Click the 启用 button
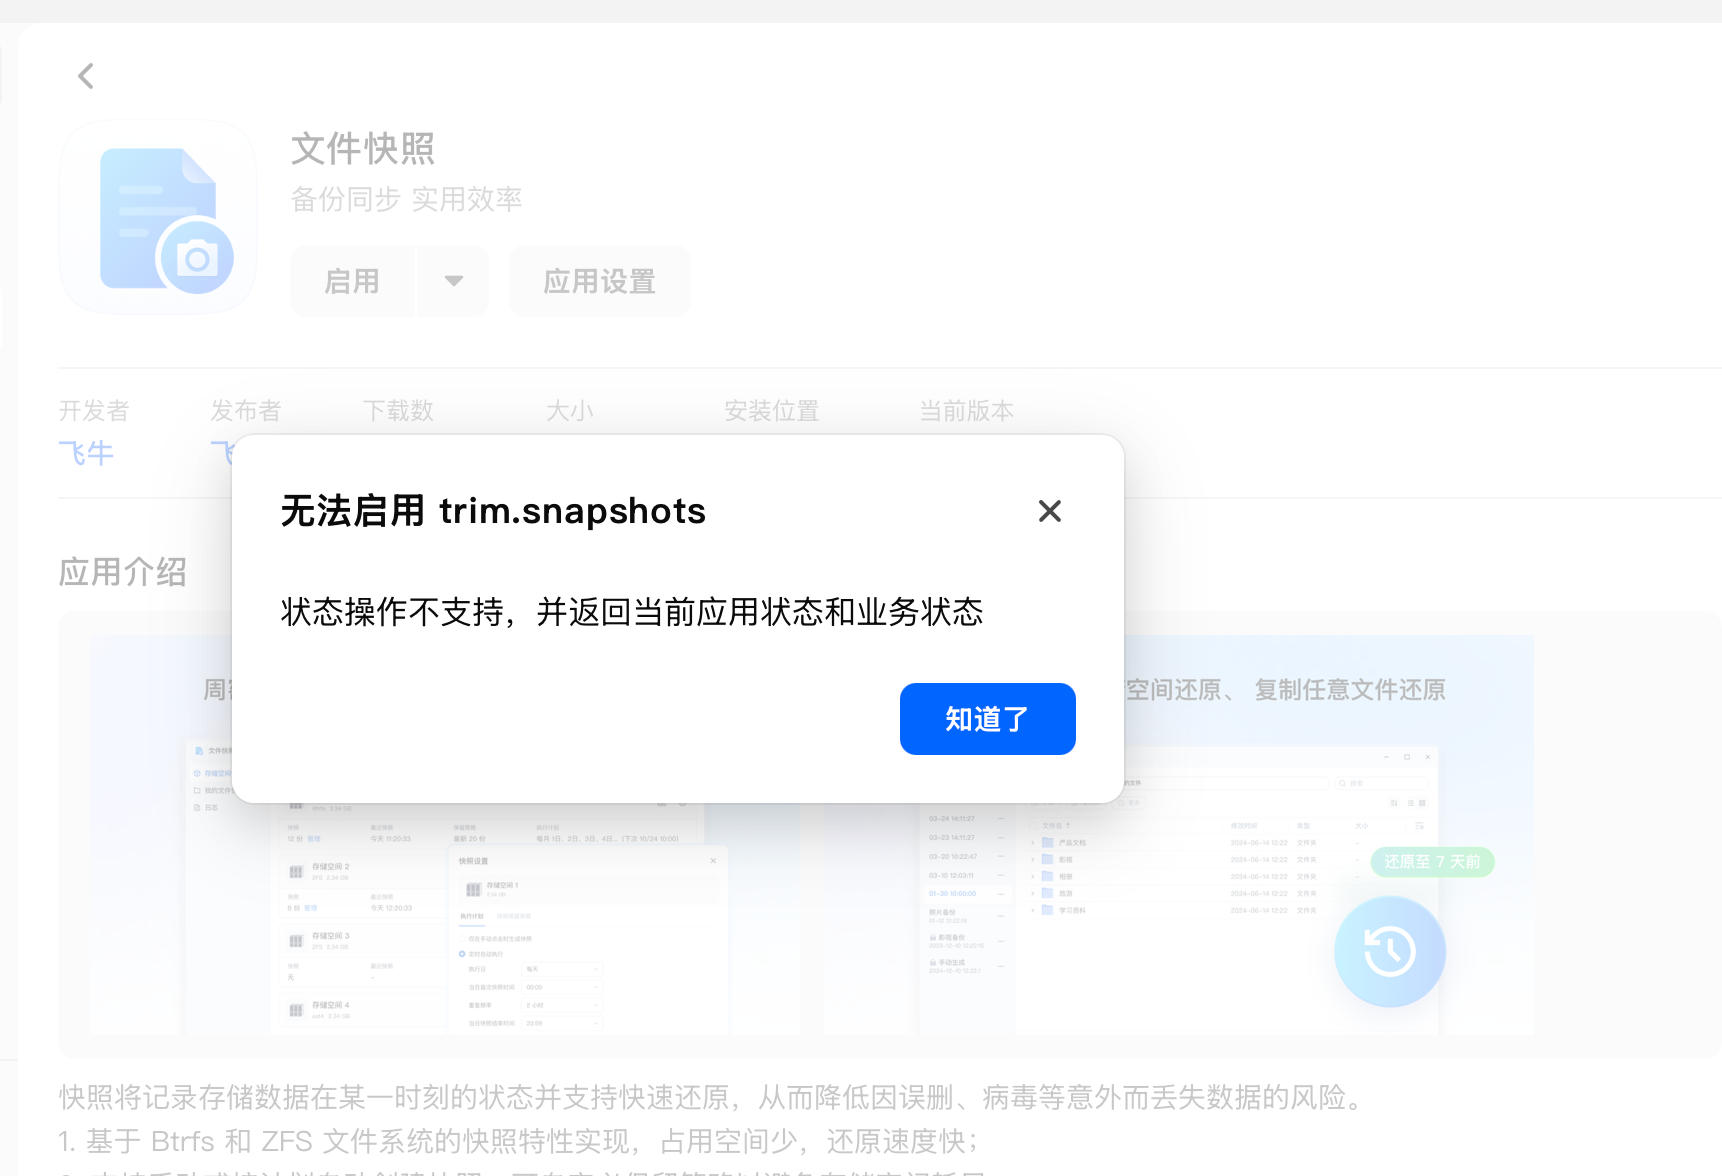This screenshot has height=1176, width=1722. [x=353, y=282]
